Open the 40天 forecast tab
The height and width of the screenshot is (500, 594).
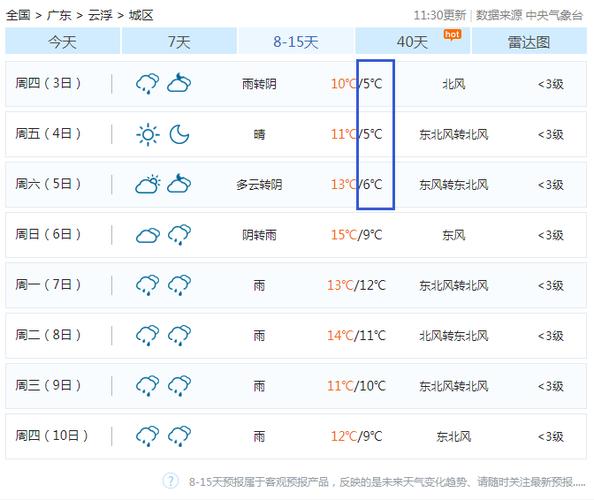(413, 41)
